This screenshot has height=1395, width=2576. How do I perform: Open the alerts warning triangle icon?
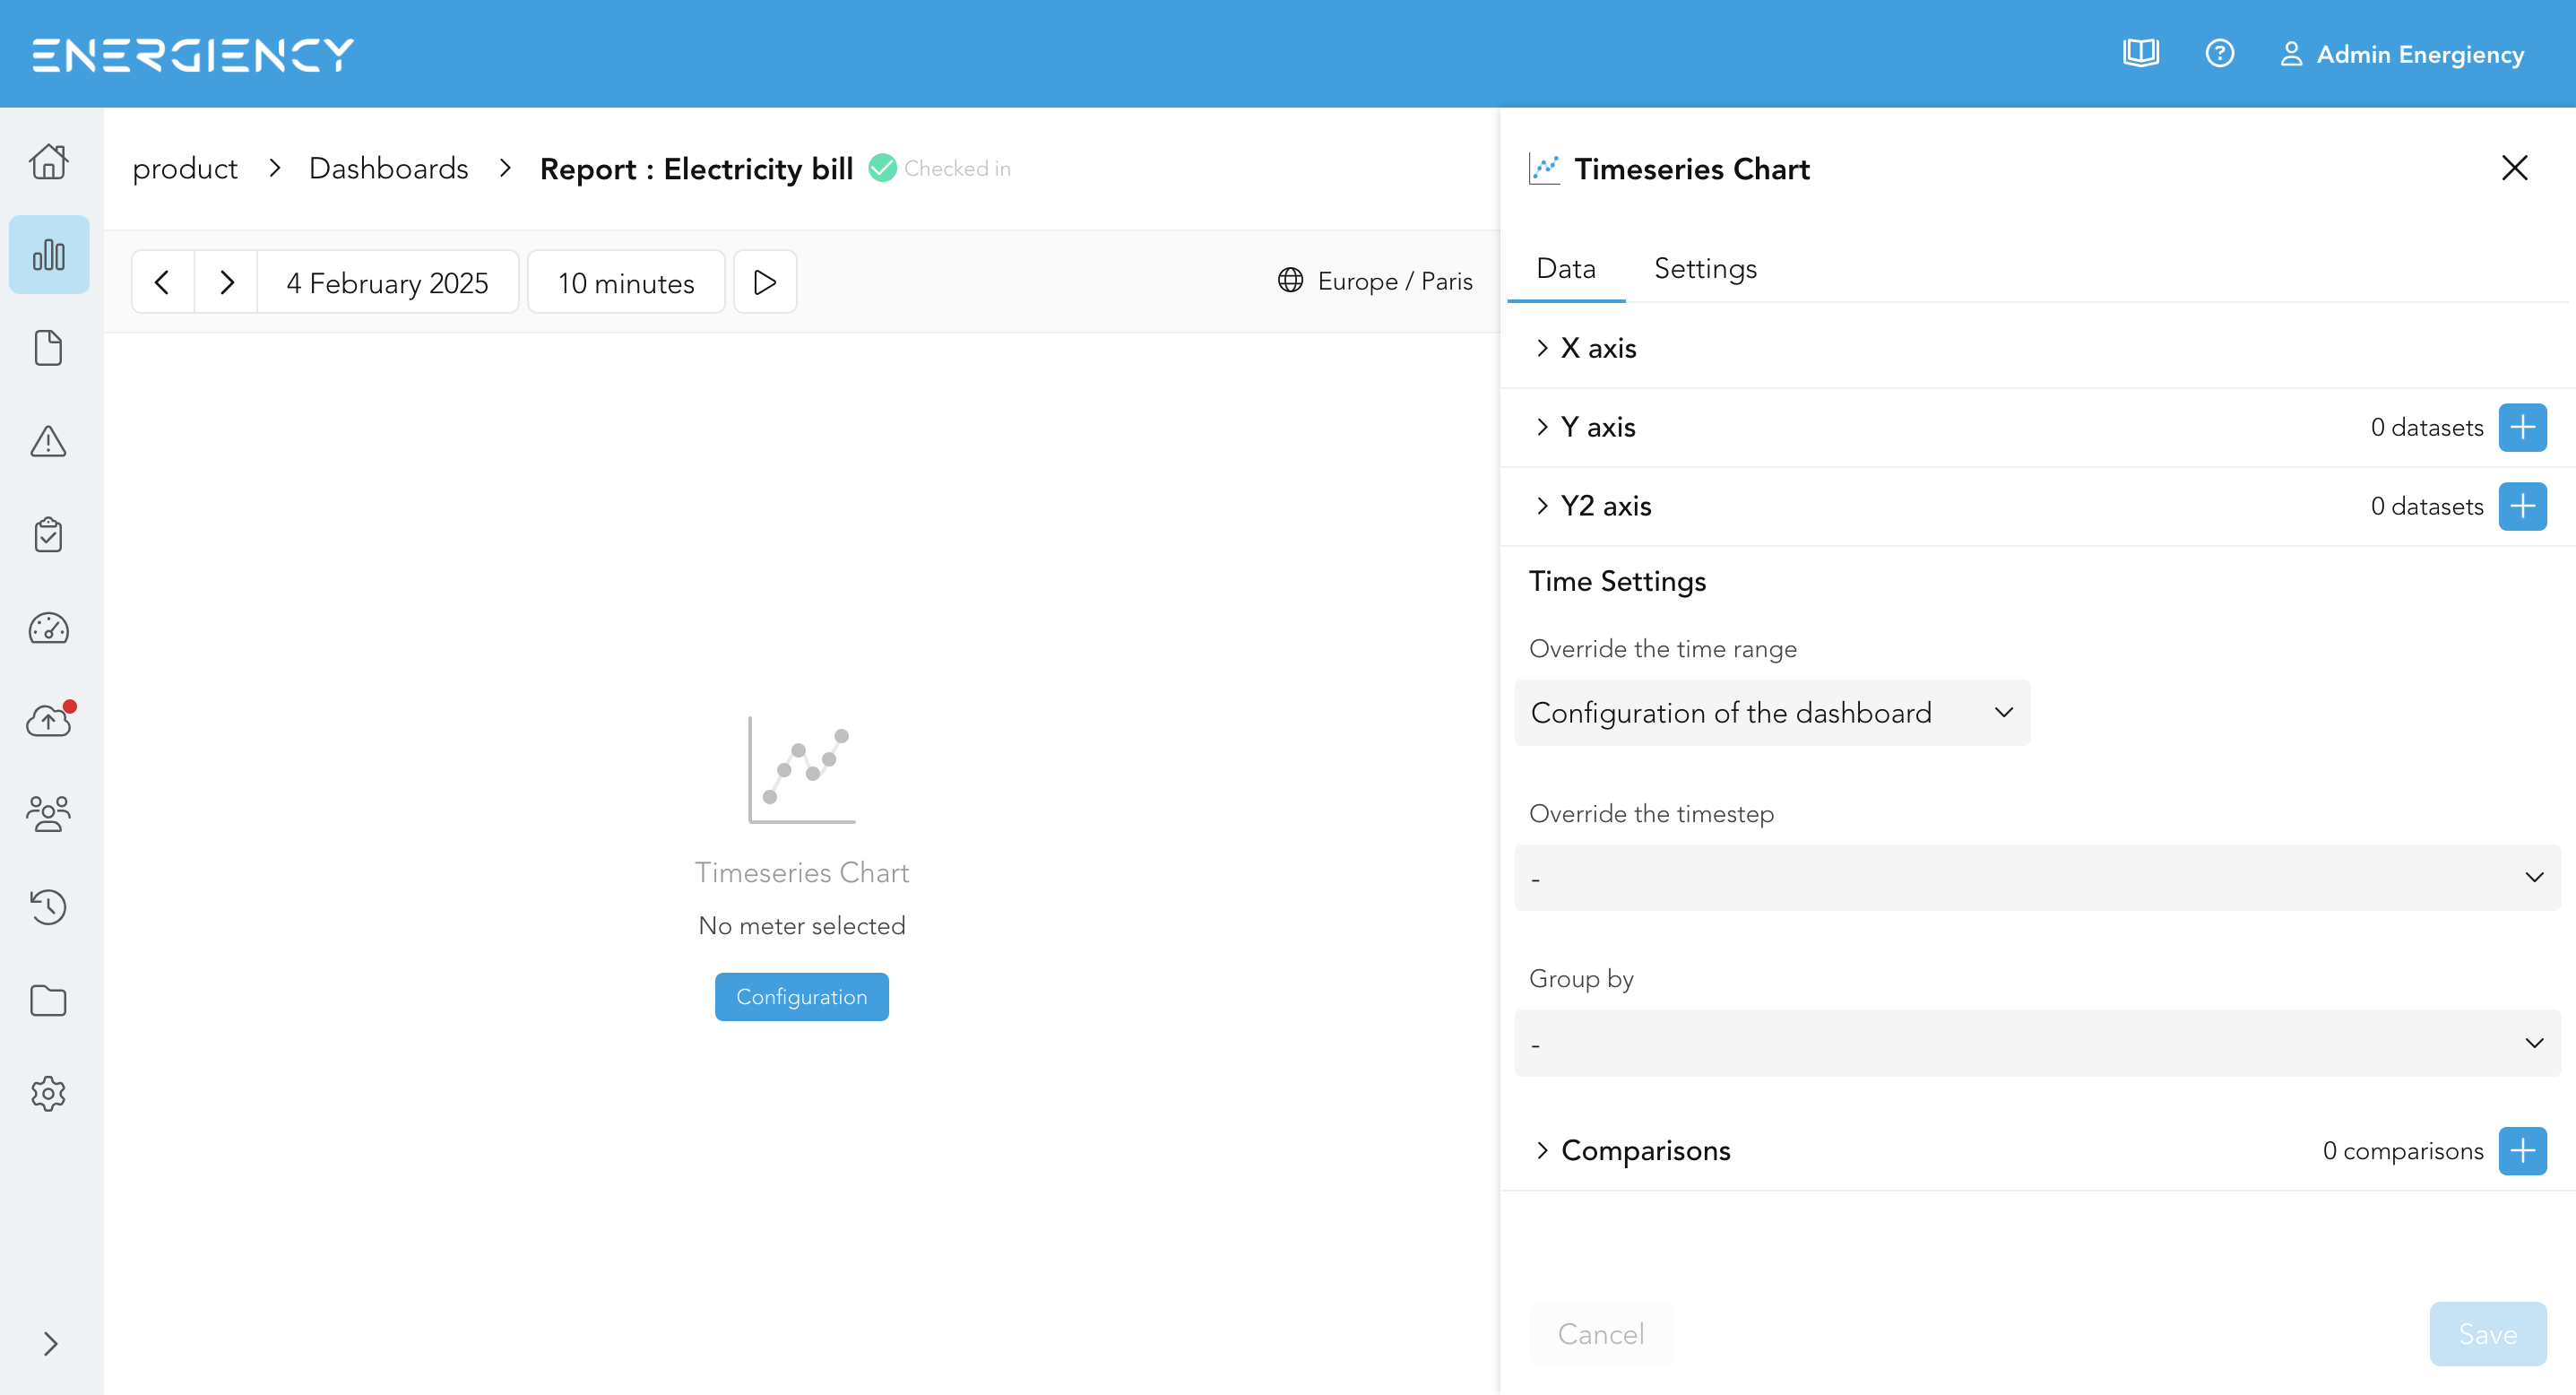tap(48, 441)
